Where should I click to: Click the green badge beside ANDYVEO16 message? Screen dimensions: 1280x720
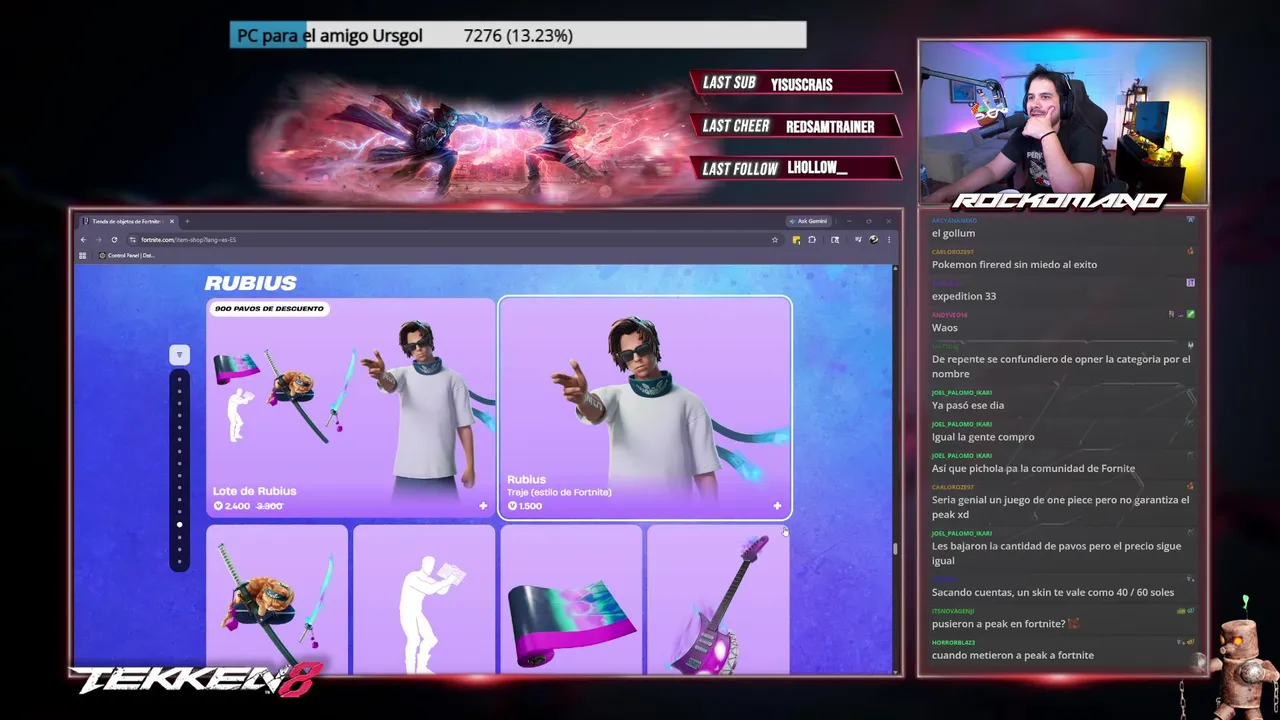point(1191,314)
